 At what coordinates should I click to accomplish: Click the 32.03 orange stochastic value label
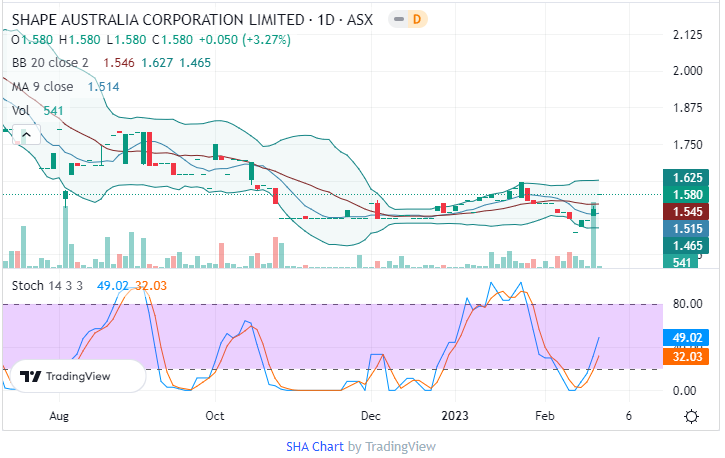685,355
